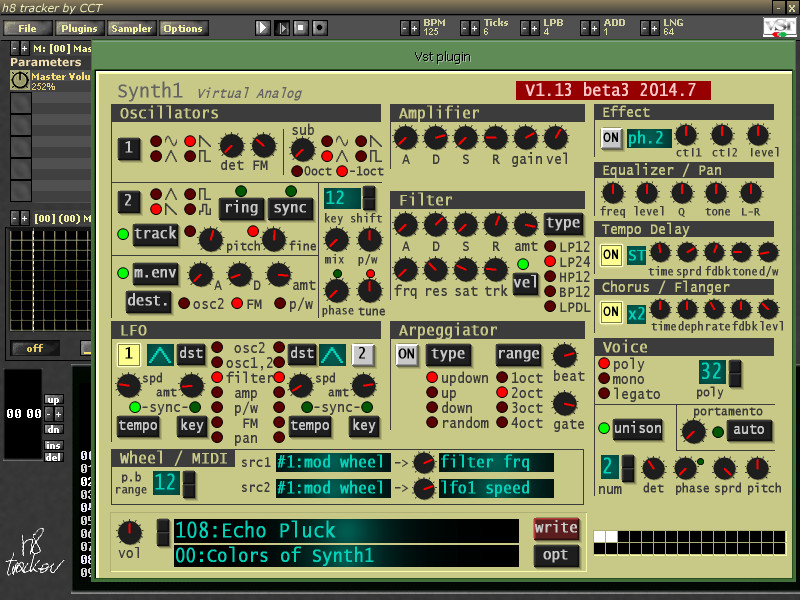Select sawtooth waveform for oscillator 1
This screenshot has height=600, width=800.
click(190, 141)
